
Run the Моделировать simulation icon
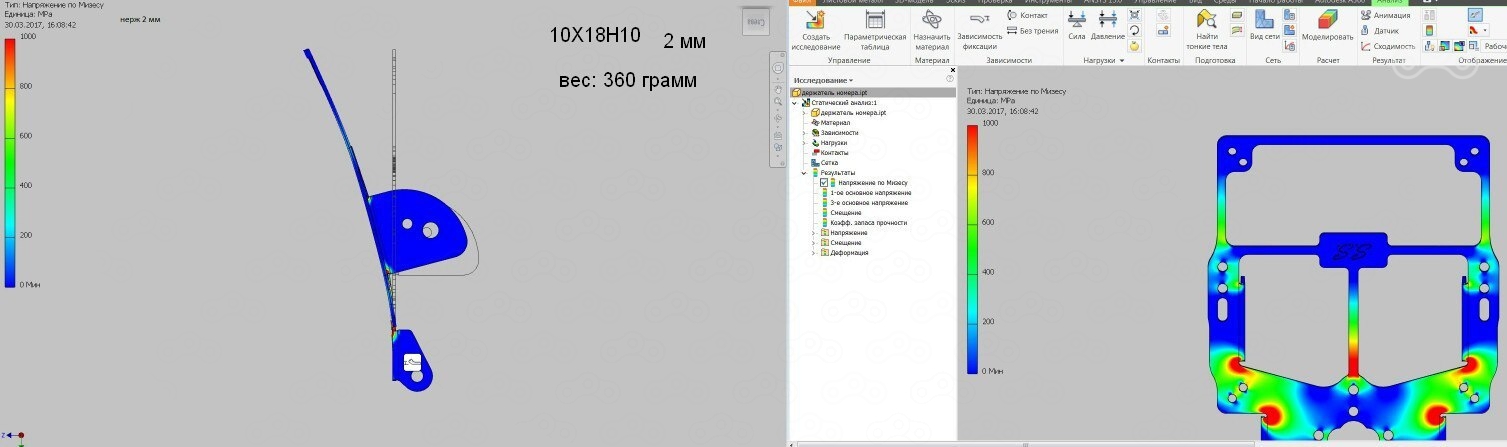[1327, 21]
